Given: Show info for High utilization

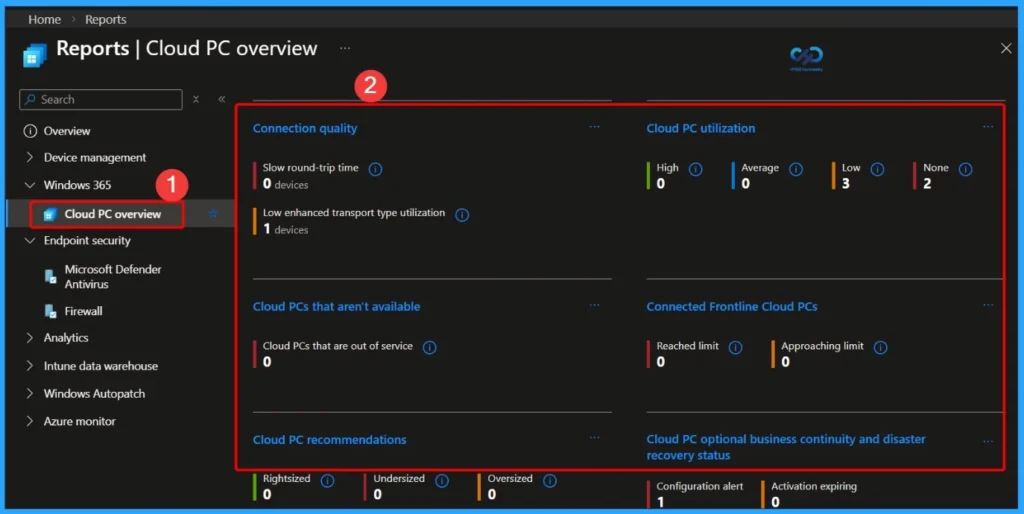Looking at the screenshot, I should tap(696, 169).
